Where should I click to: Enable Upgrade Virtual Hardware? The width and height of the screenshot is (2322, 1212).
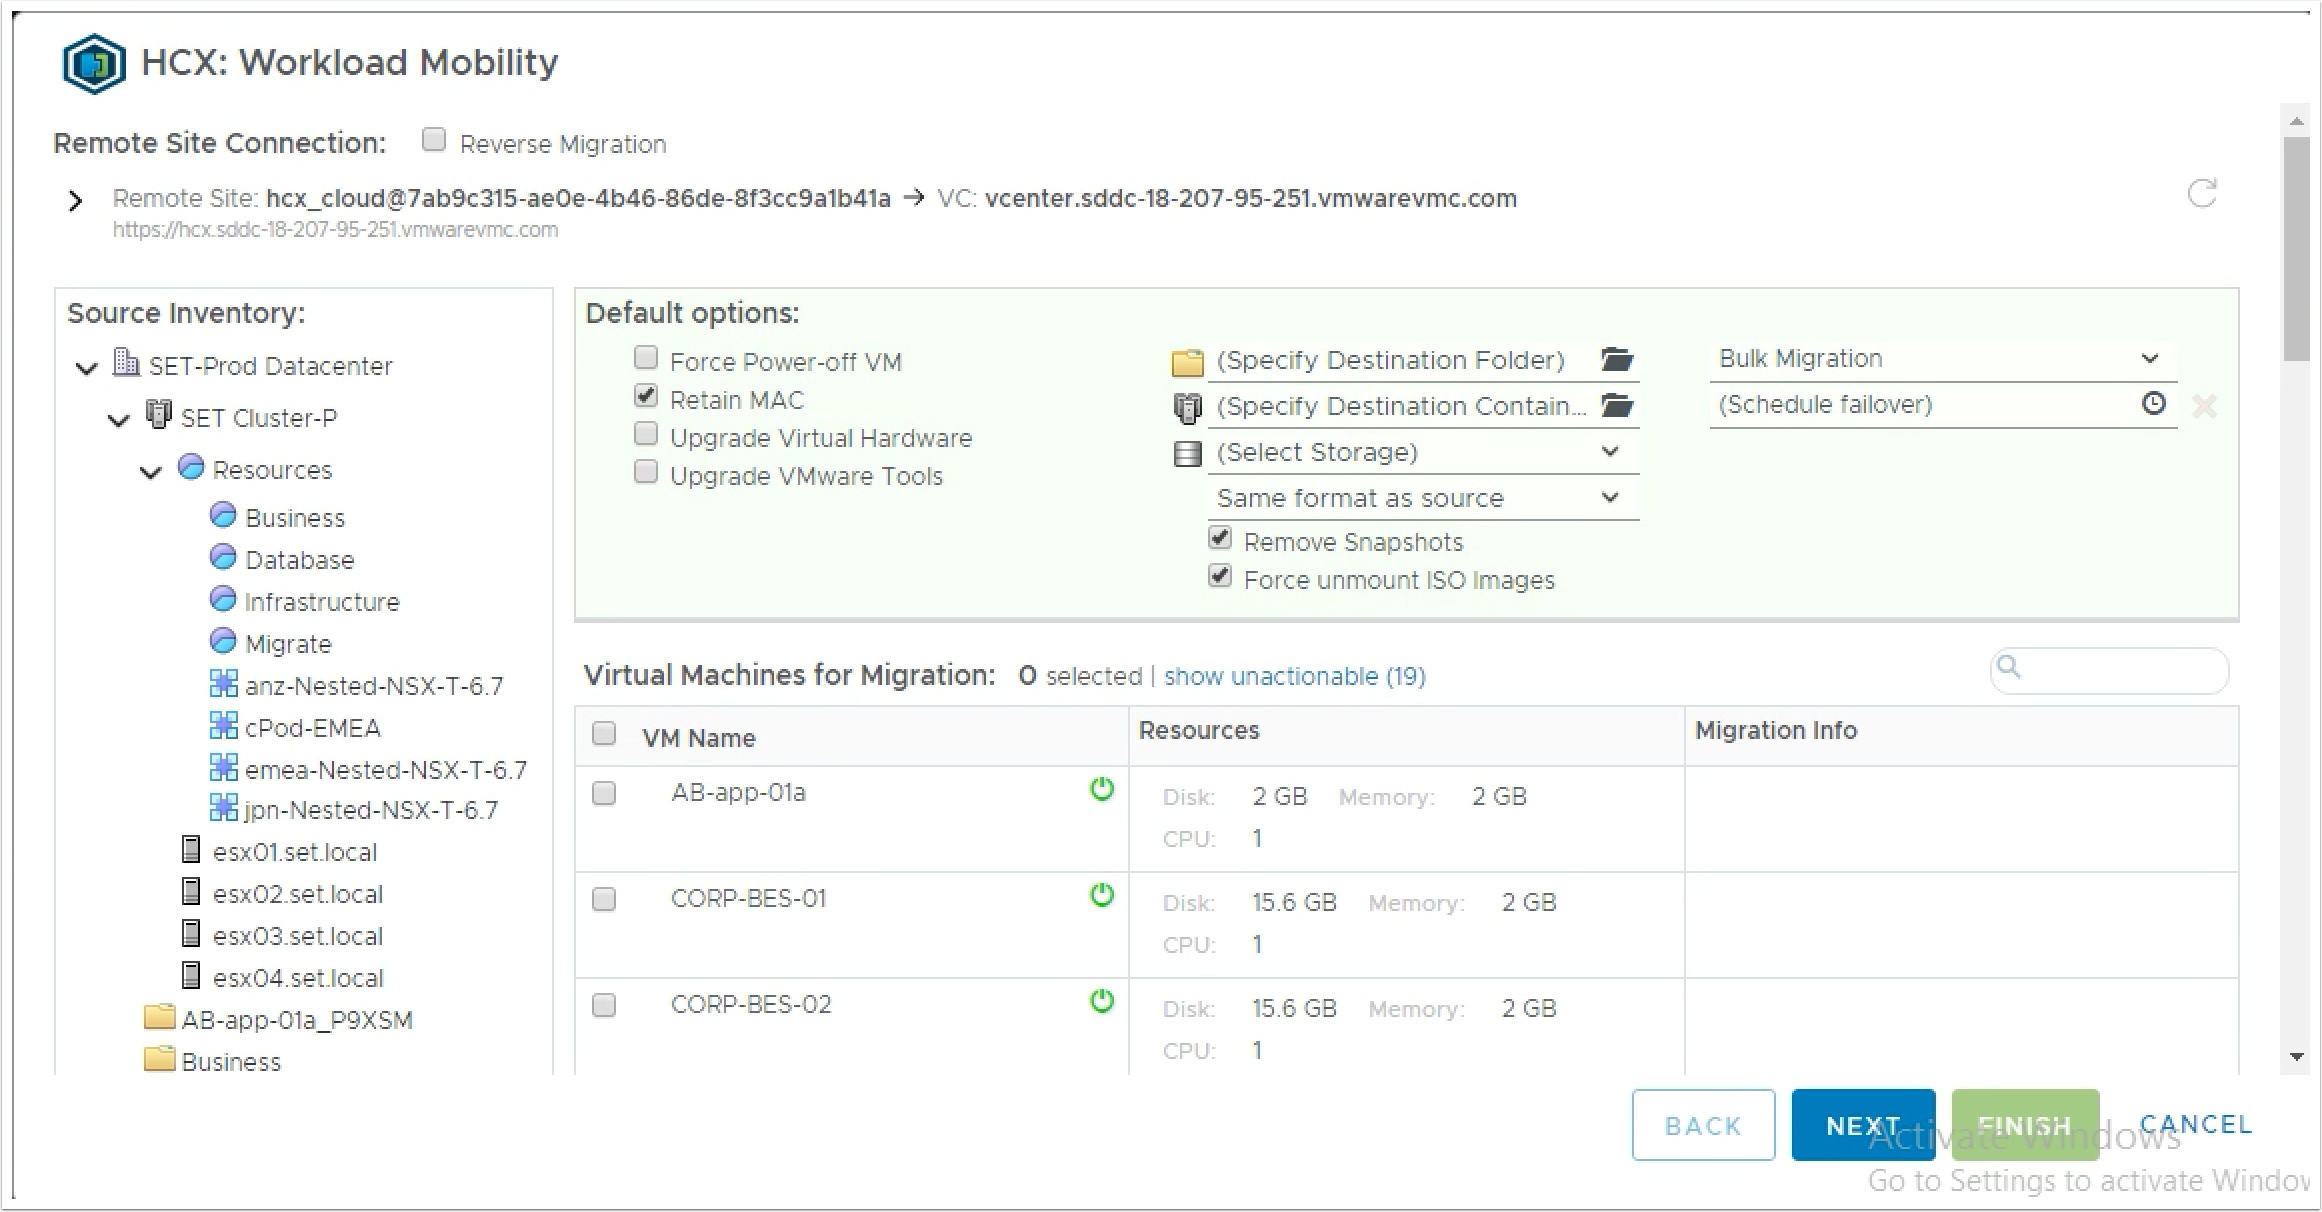[x=646, y=434]
